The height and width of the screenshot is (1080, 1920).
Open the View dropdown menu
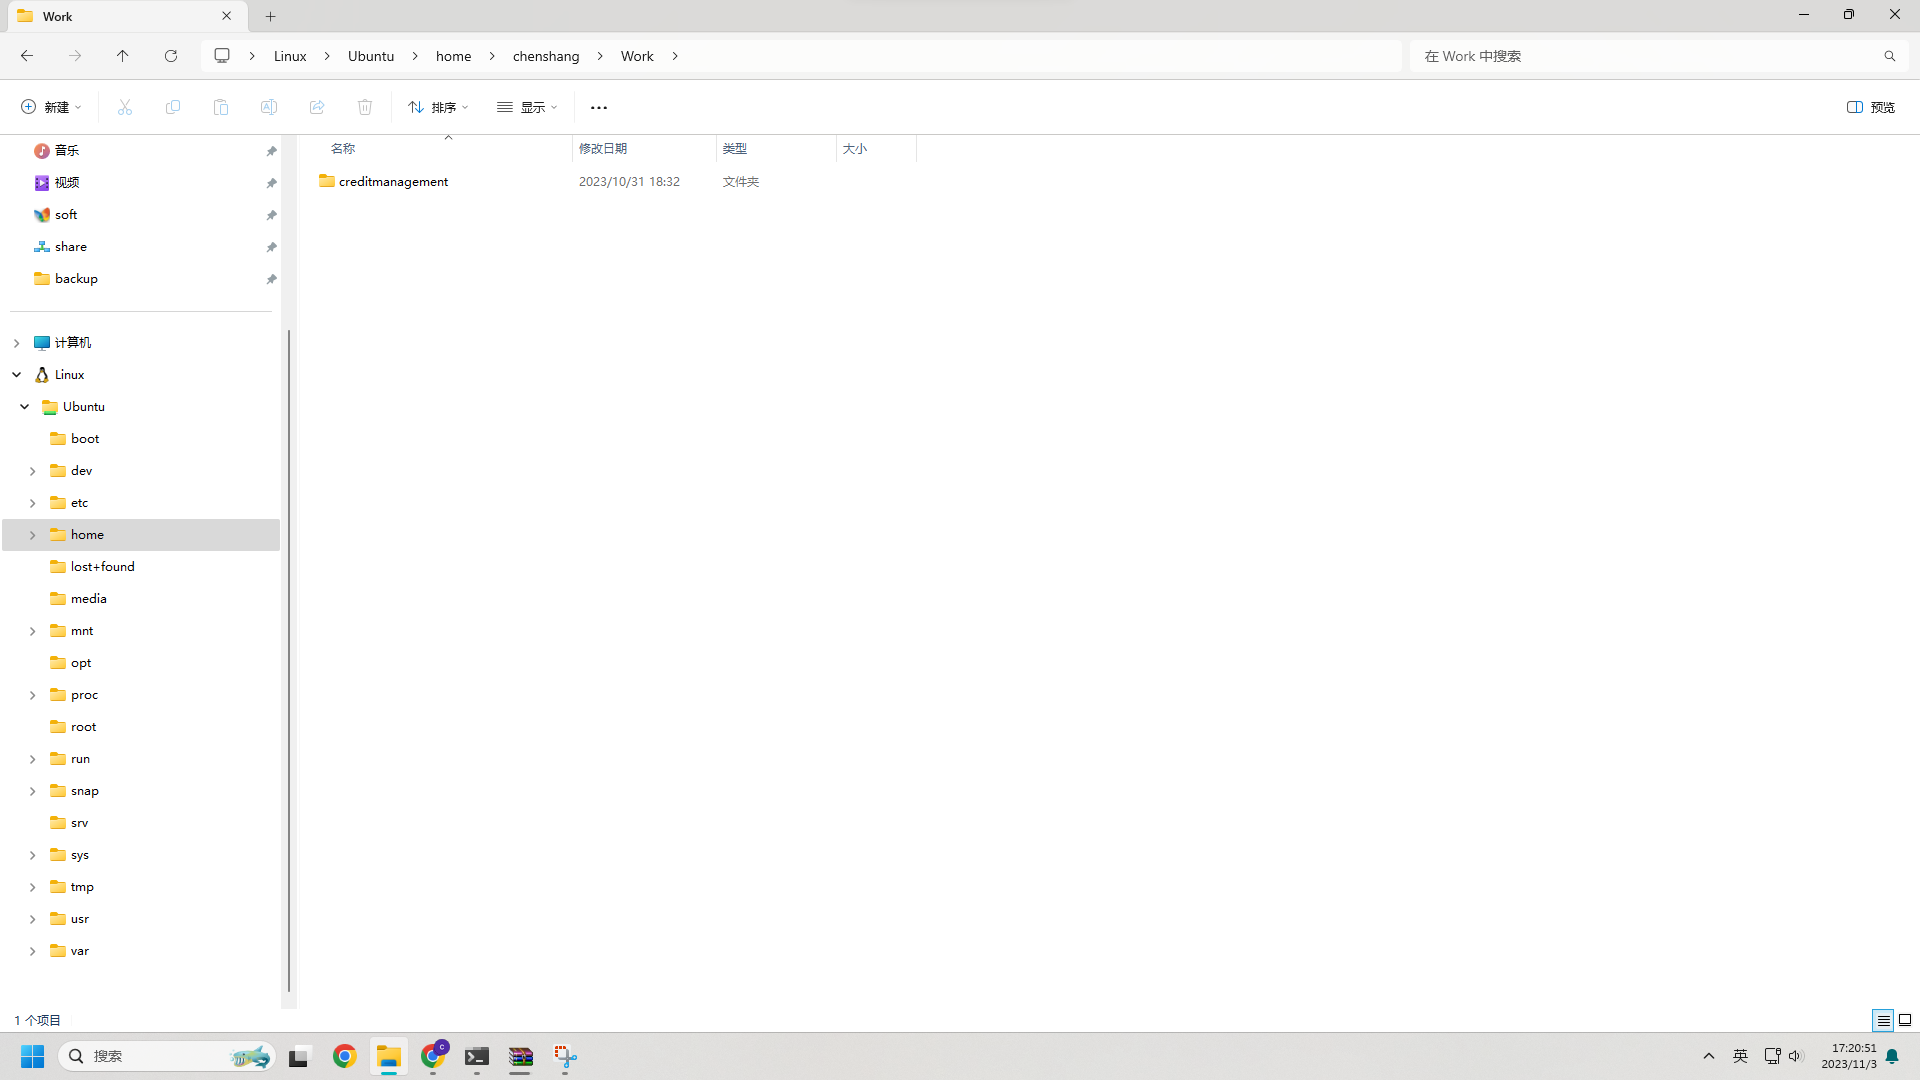click(x=527, y=107)
